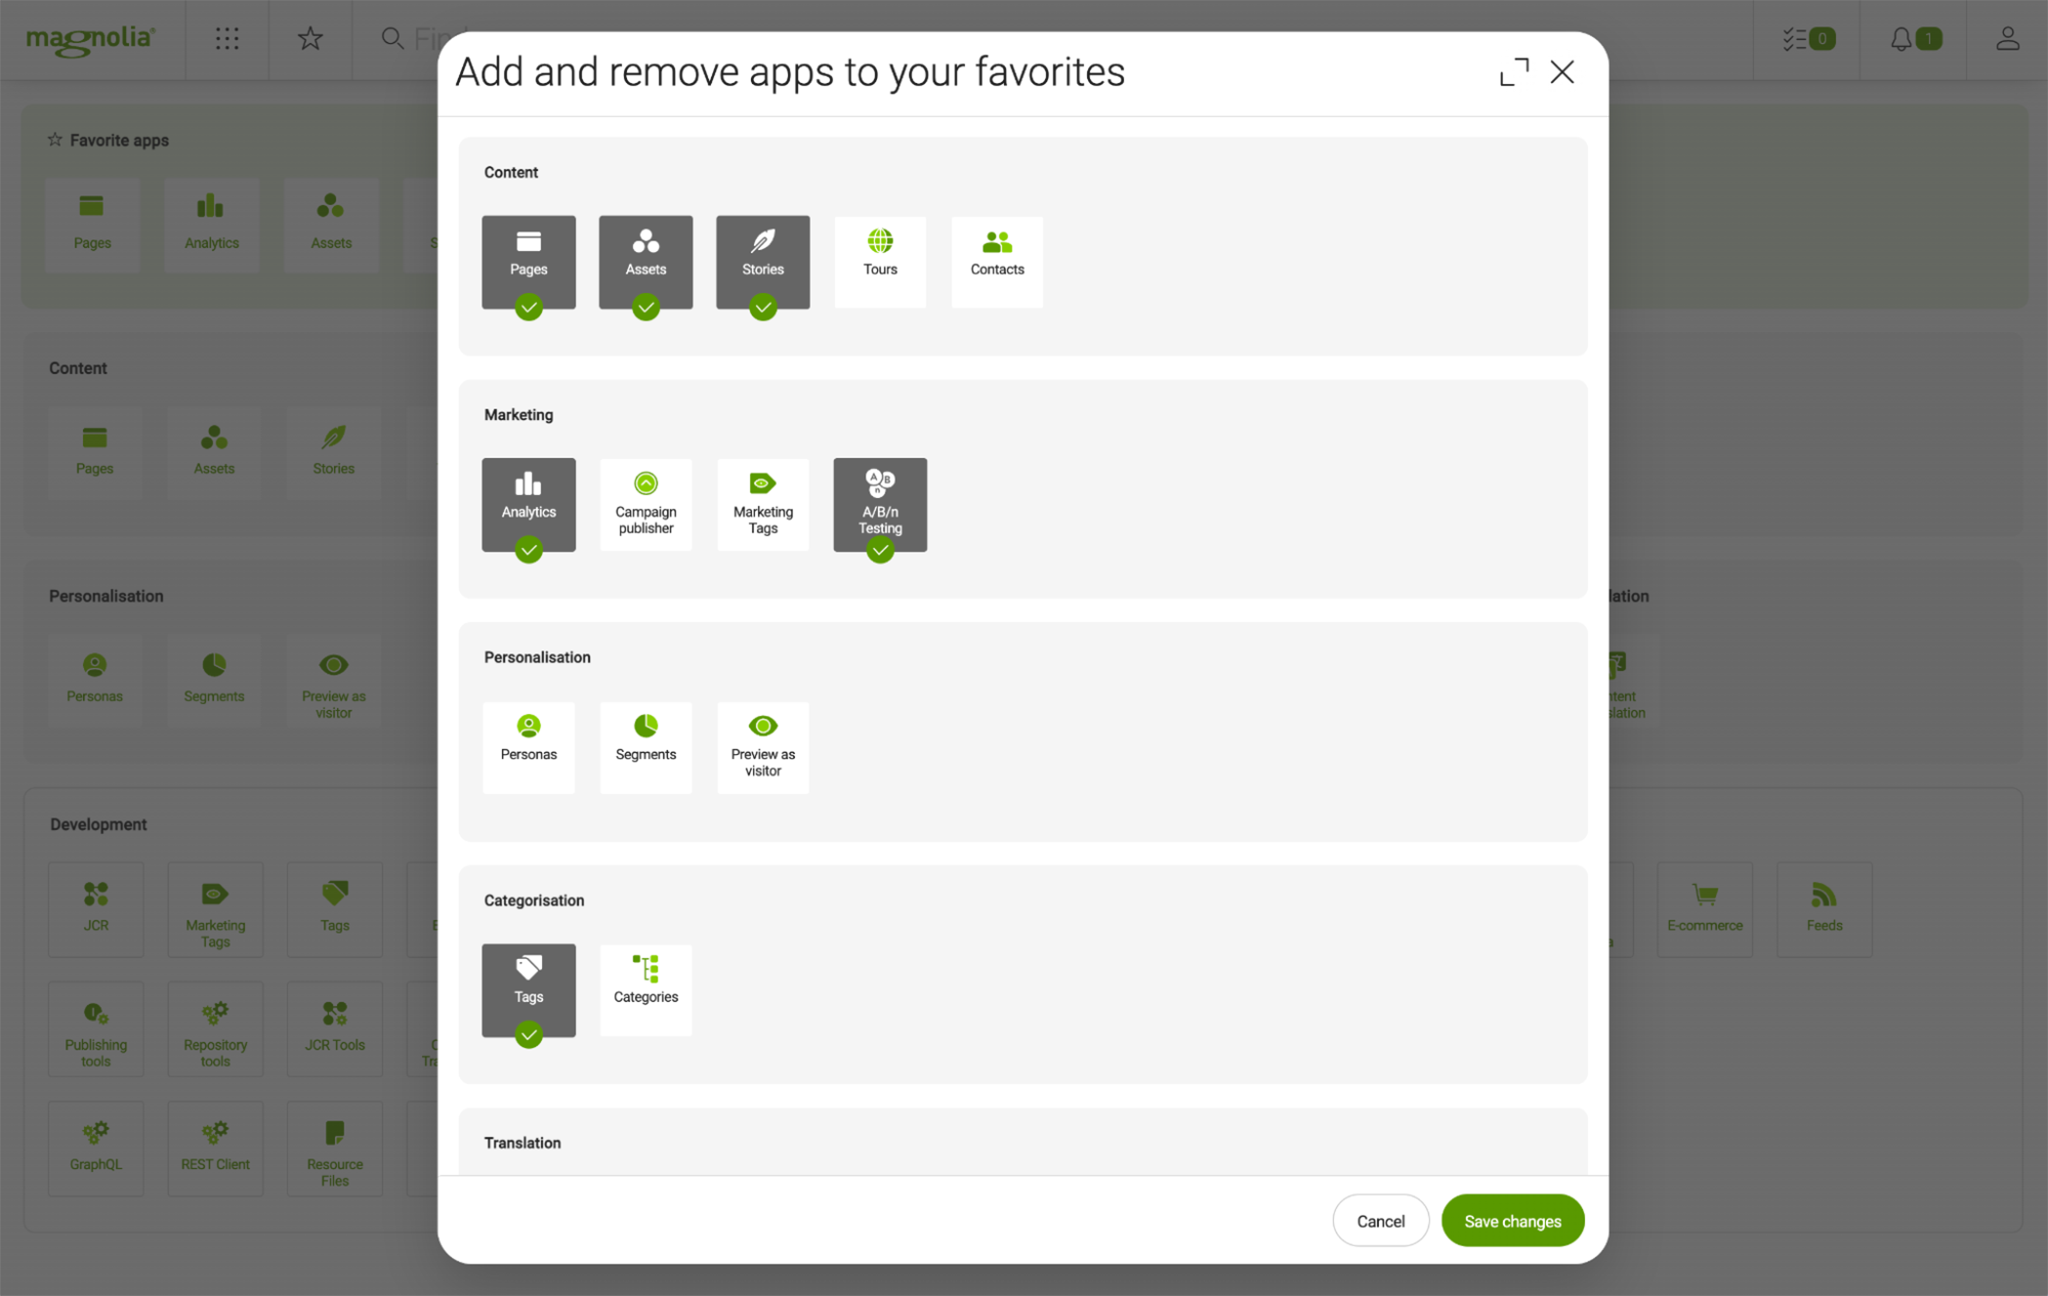Click Save changes button
This screenshot has width=2048, height=1296.
[1512, 1220]
